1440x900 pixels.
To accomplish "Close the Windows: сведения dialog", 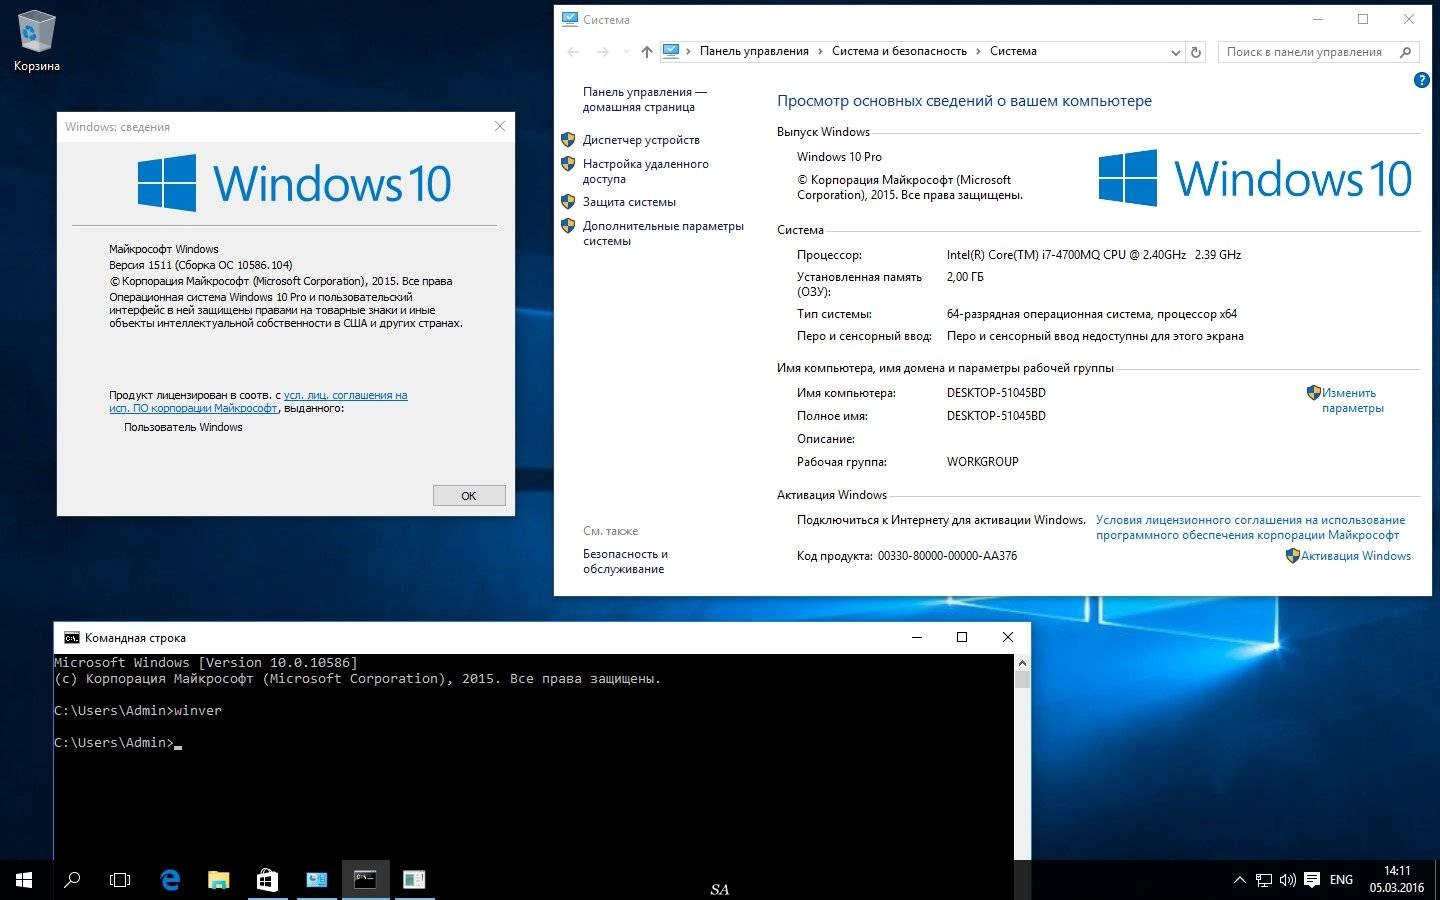I will (x=500, y=126).
